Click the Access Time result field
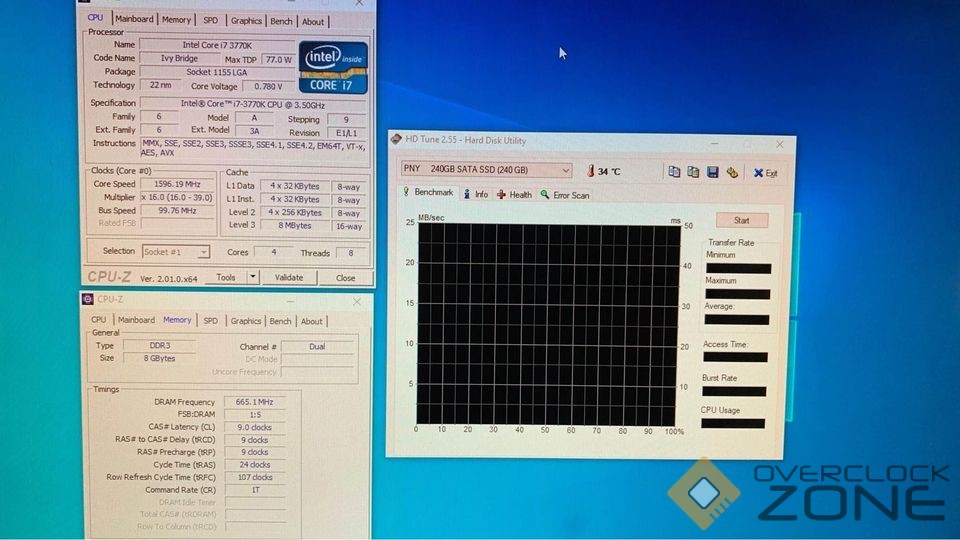Viewport: 960px width, 540px height. coord(735,357)
